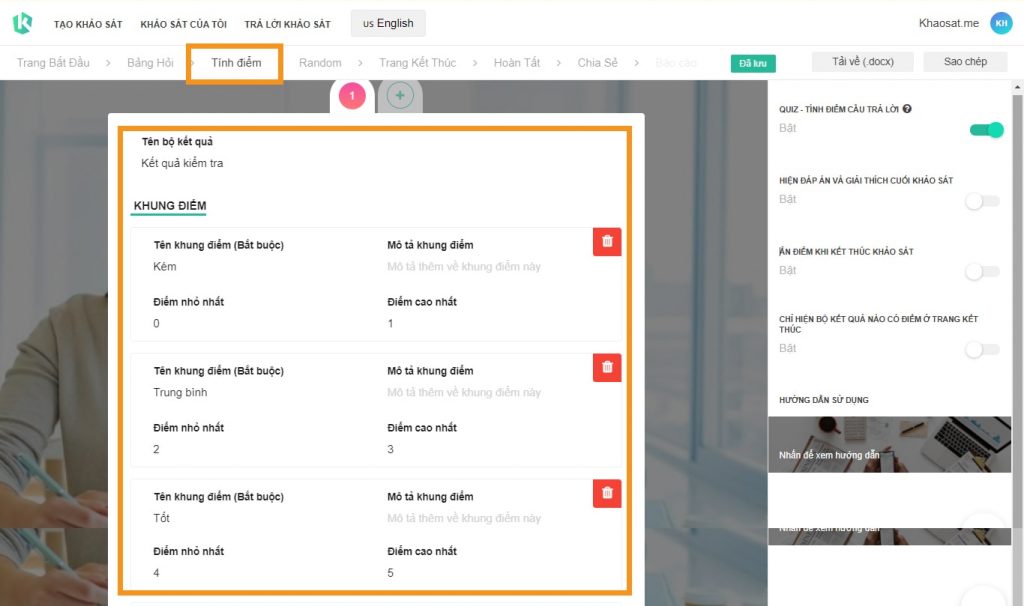Add a new result set tab
The width and height of the screenshot is (1024, 606).
click(x=400, y=96)
